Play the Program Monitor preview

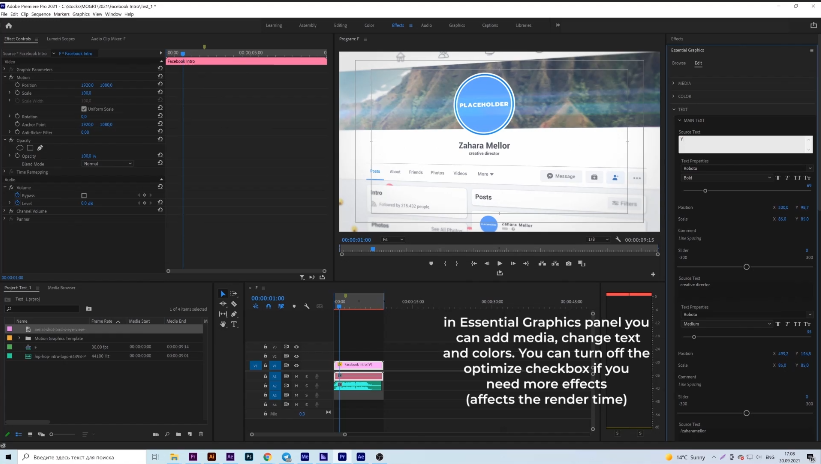(x=500, y=263)
